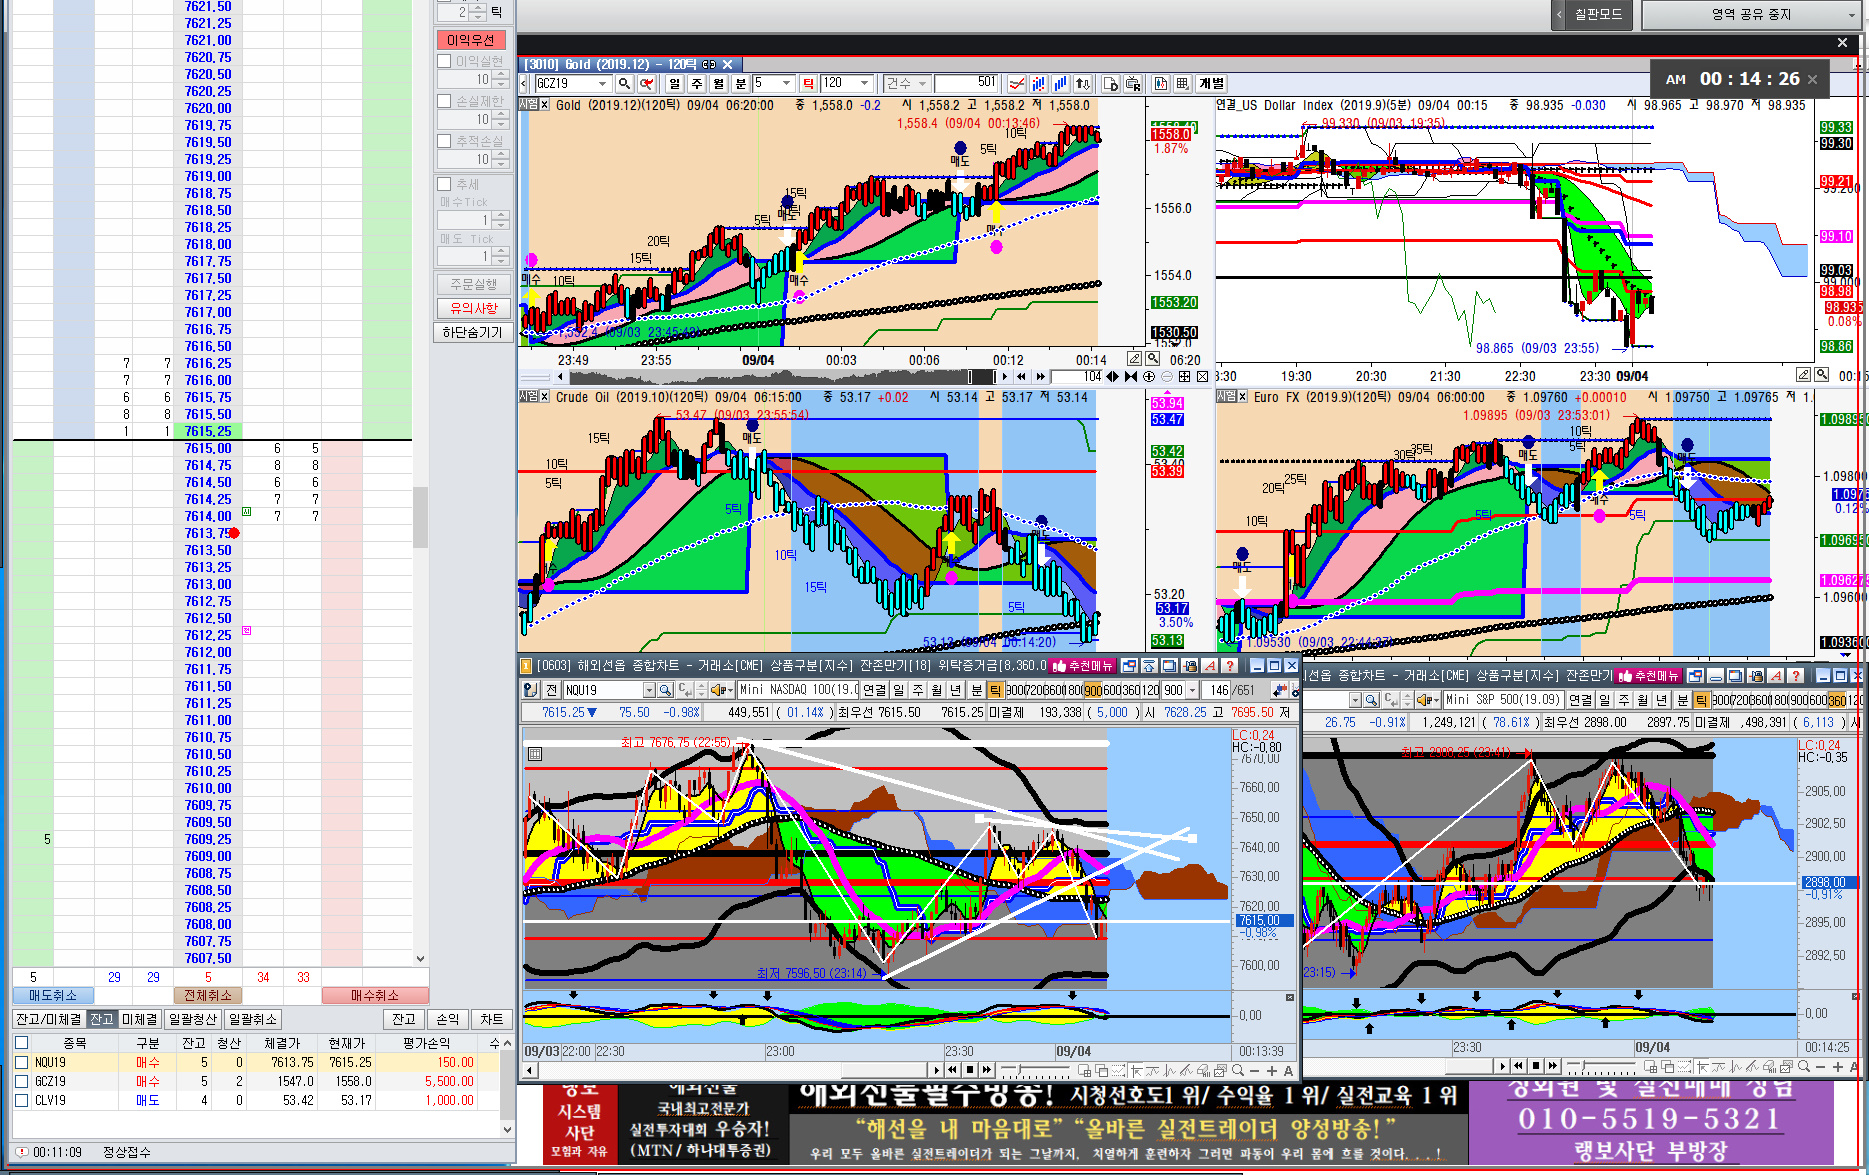Select 연결 in NQU19 chart toolbar
The height and width of the screenshot is (1175, 1869).
pyautogui.click(x=875, y=690)
